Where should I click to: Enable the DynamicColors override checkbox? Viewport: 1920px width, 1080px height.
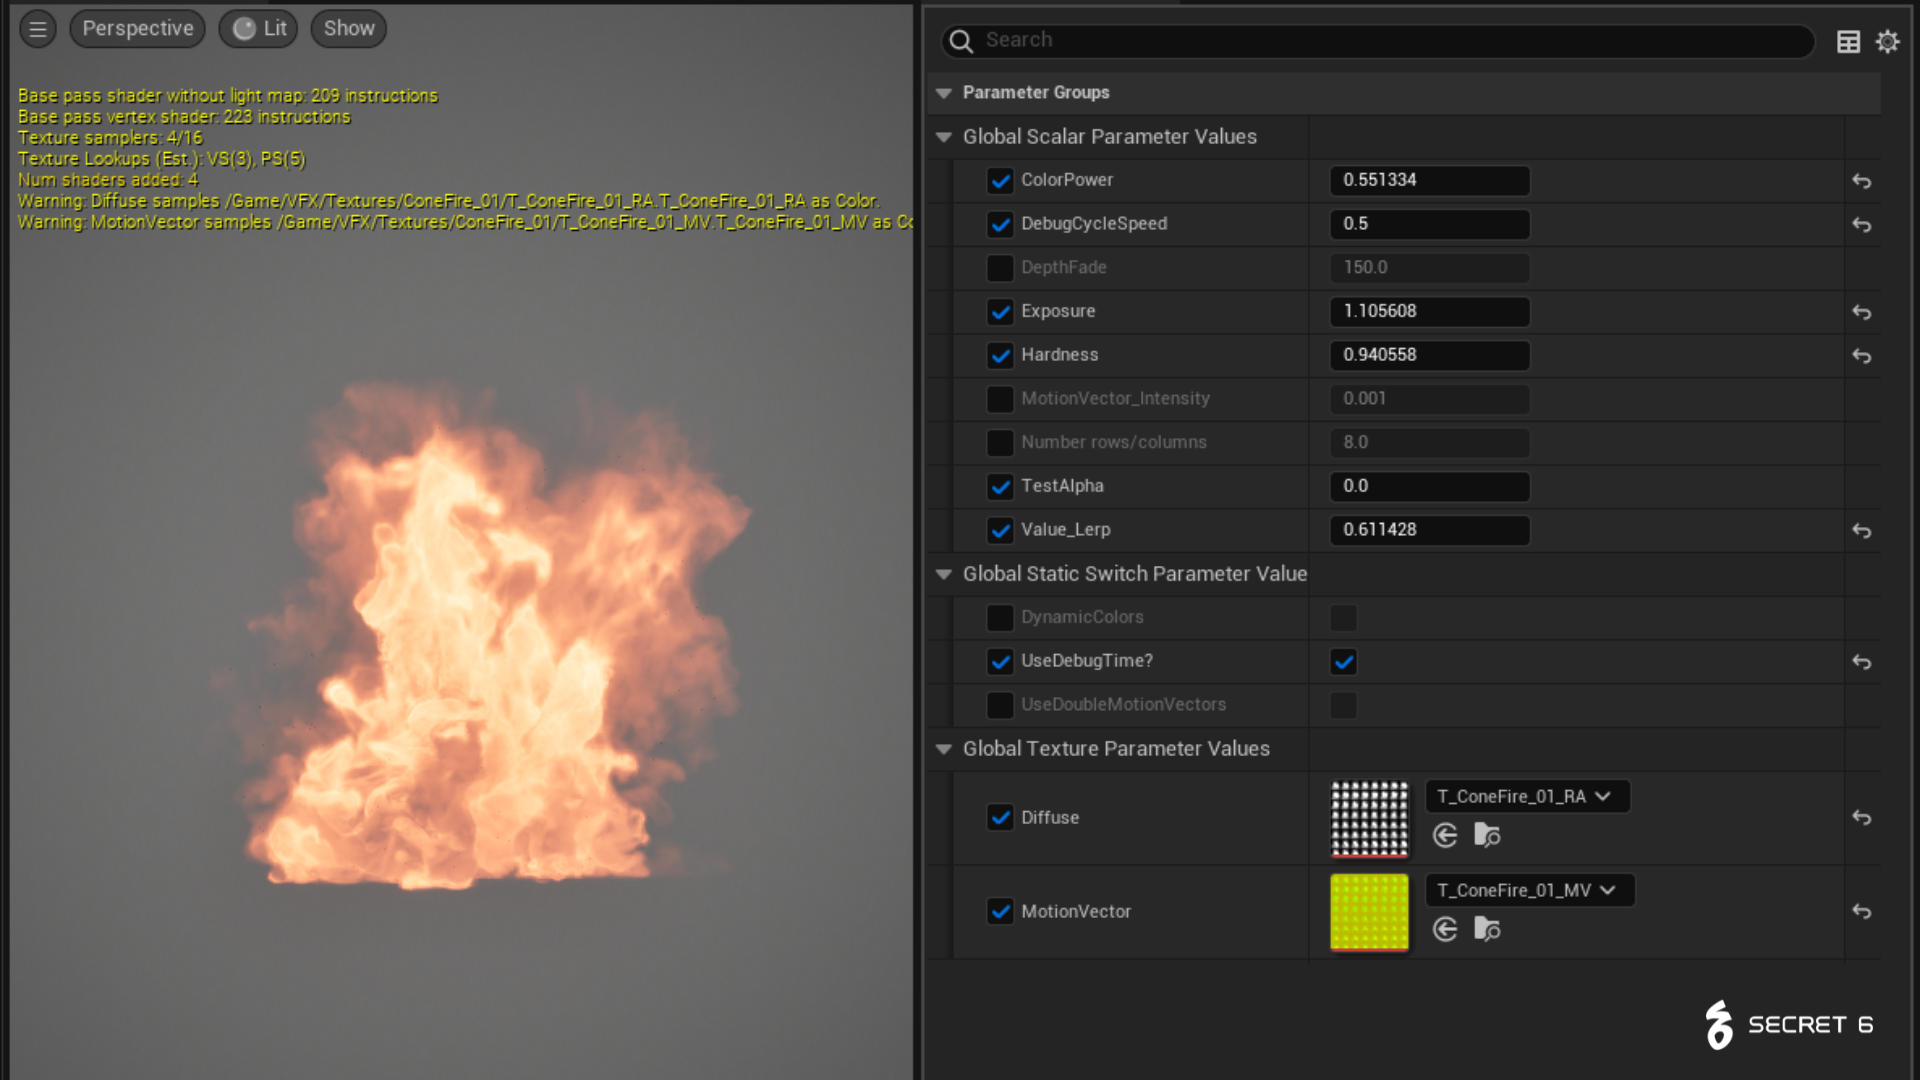tap(1000, 618)
